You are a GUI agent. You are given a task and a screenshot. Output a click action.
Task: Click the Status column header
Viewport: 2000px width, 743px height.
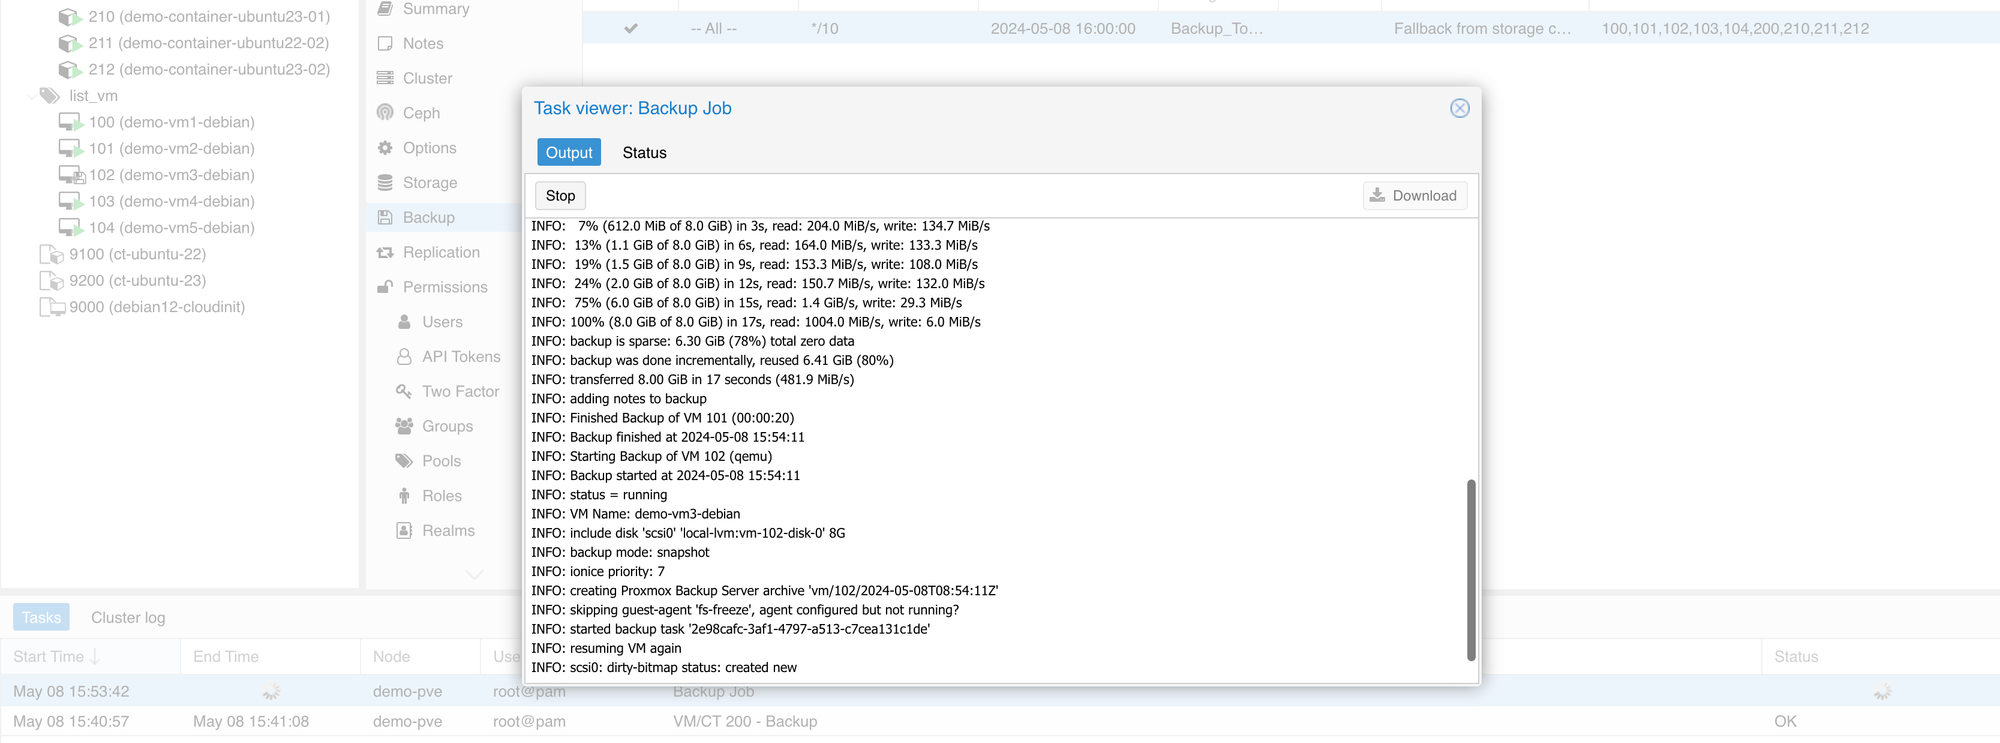point(1880,657)
